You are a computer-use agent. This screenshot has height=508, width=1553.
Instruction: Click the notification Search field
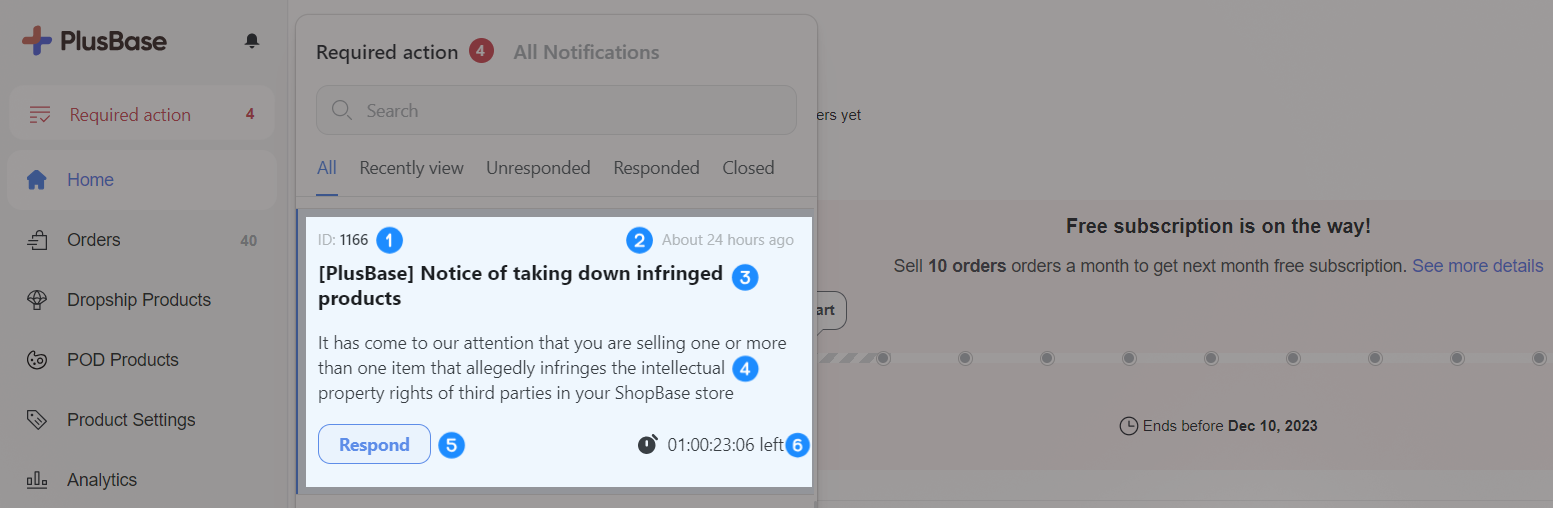pyautogui.click(x=556, y=110)
